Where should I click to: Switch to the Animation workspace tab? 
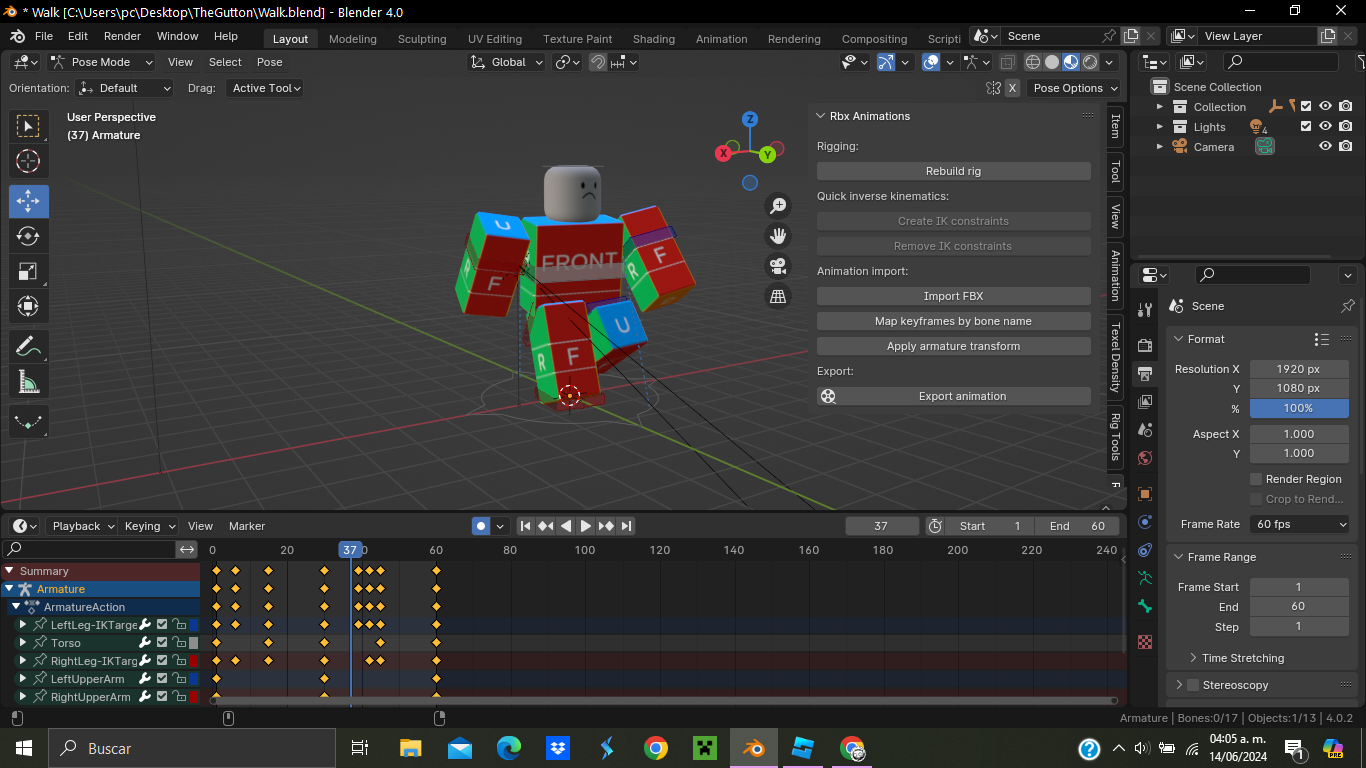pos(721,39)
